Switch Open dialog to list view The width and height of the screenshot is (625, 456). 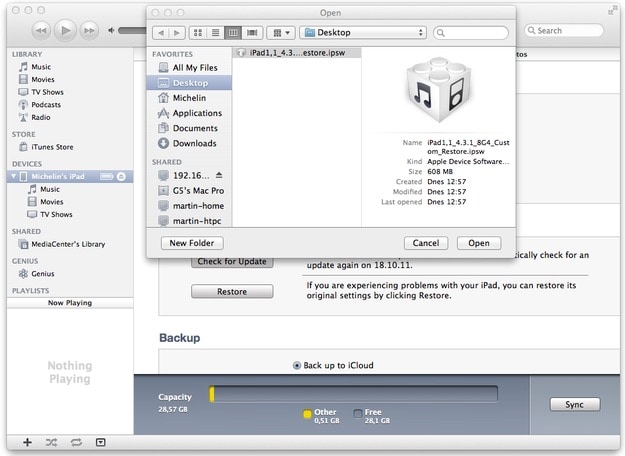pyautogui.click(x=215, y=33)
